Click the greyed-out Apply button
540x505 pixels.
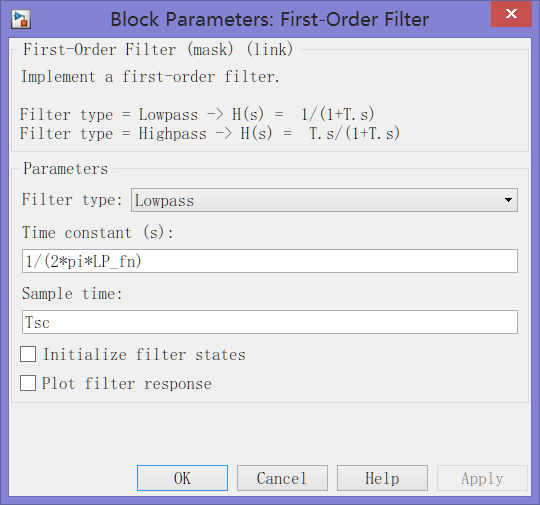tap(482, 478)
